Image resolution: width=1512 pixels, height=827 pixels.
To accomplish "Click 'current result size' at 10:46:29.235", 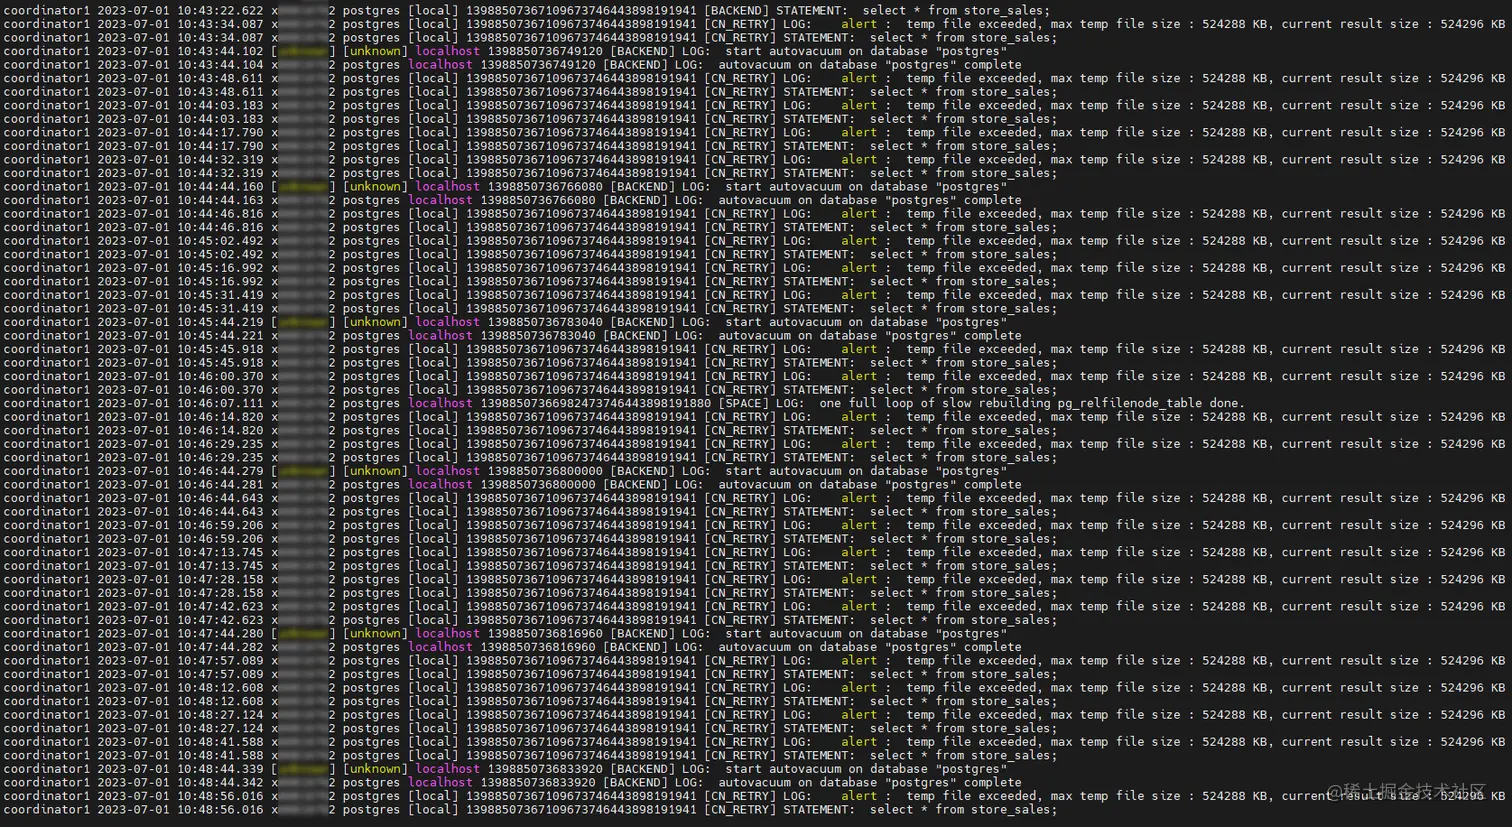I will pos(1350,444).
